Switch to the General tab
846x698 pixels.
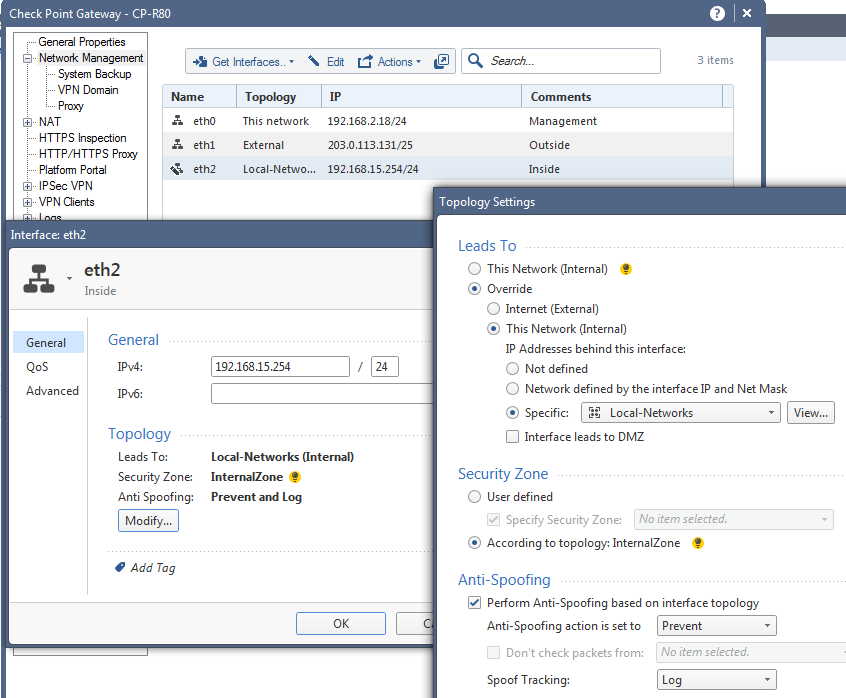click(x=49, y=343)
